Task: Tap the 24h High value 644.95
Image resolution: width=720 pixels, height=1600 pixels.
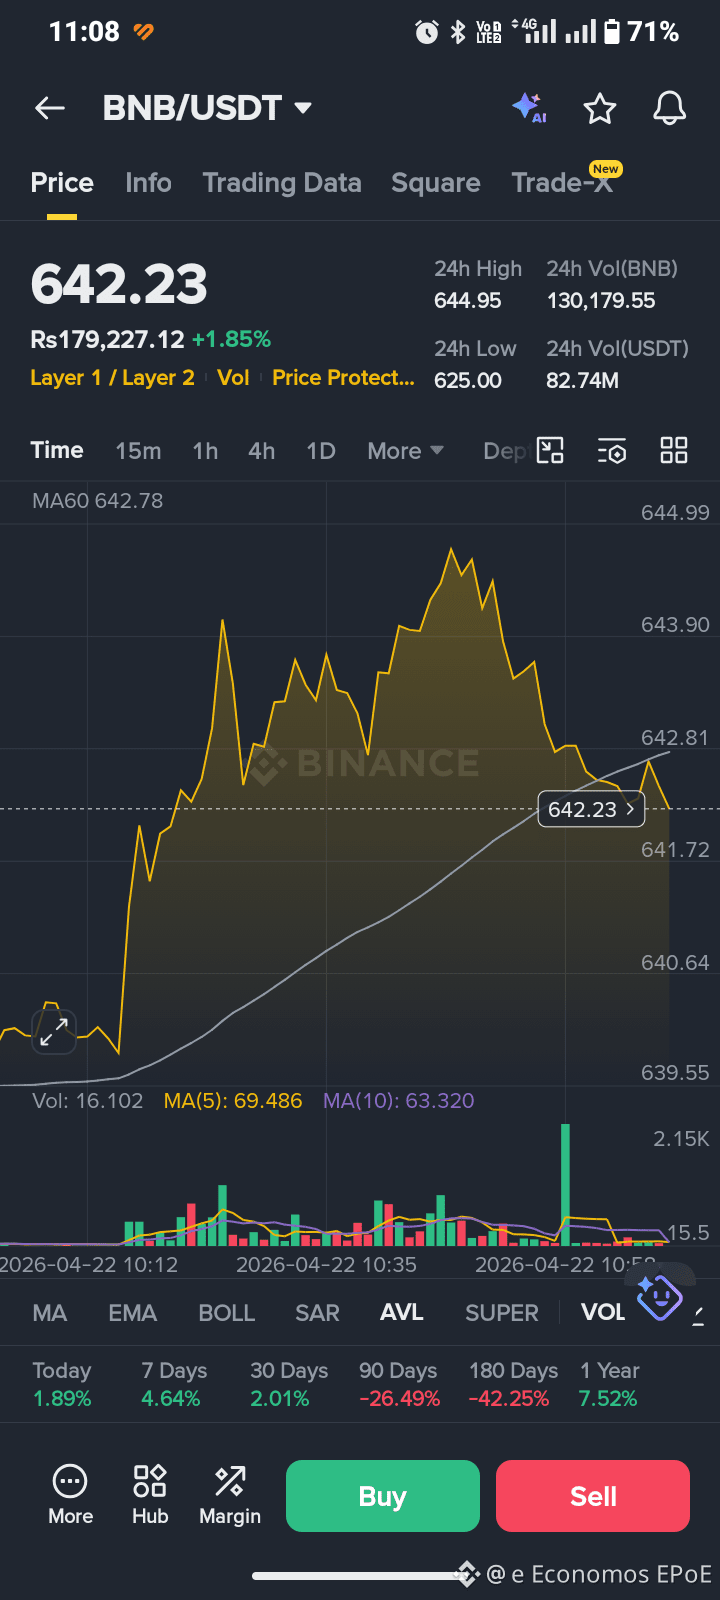Action: (467, 301)
